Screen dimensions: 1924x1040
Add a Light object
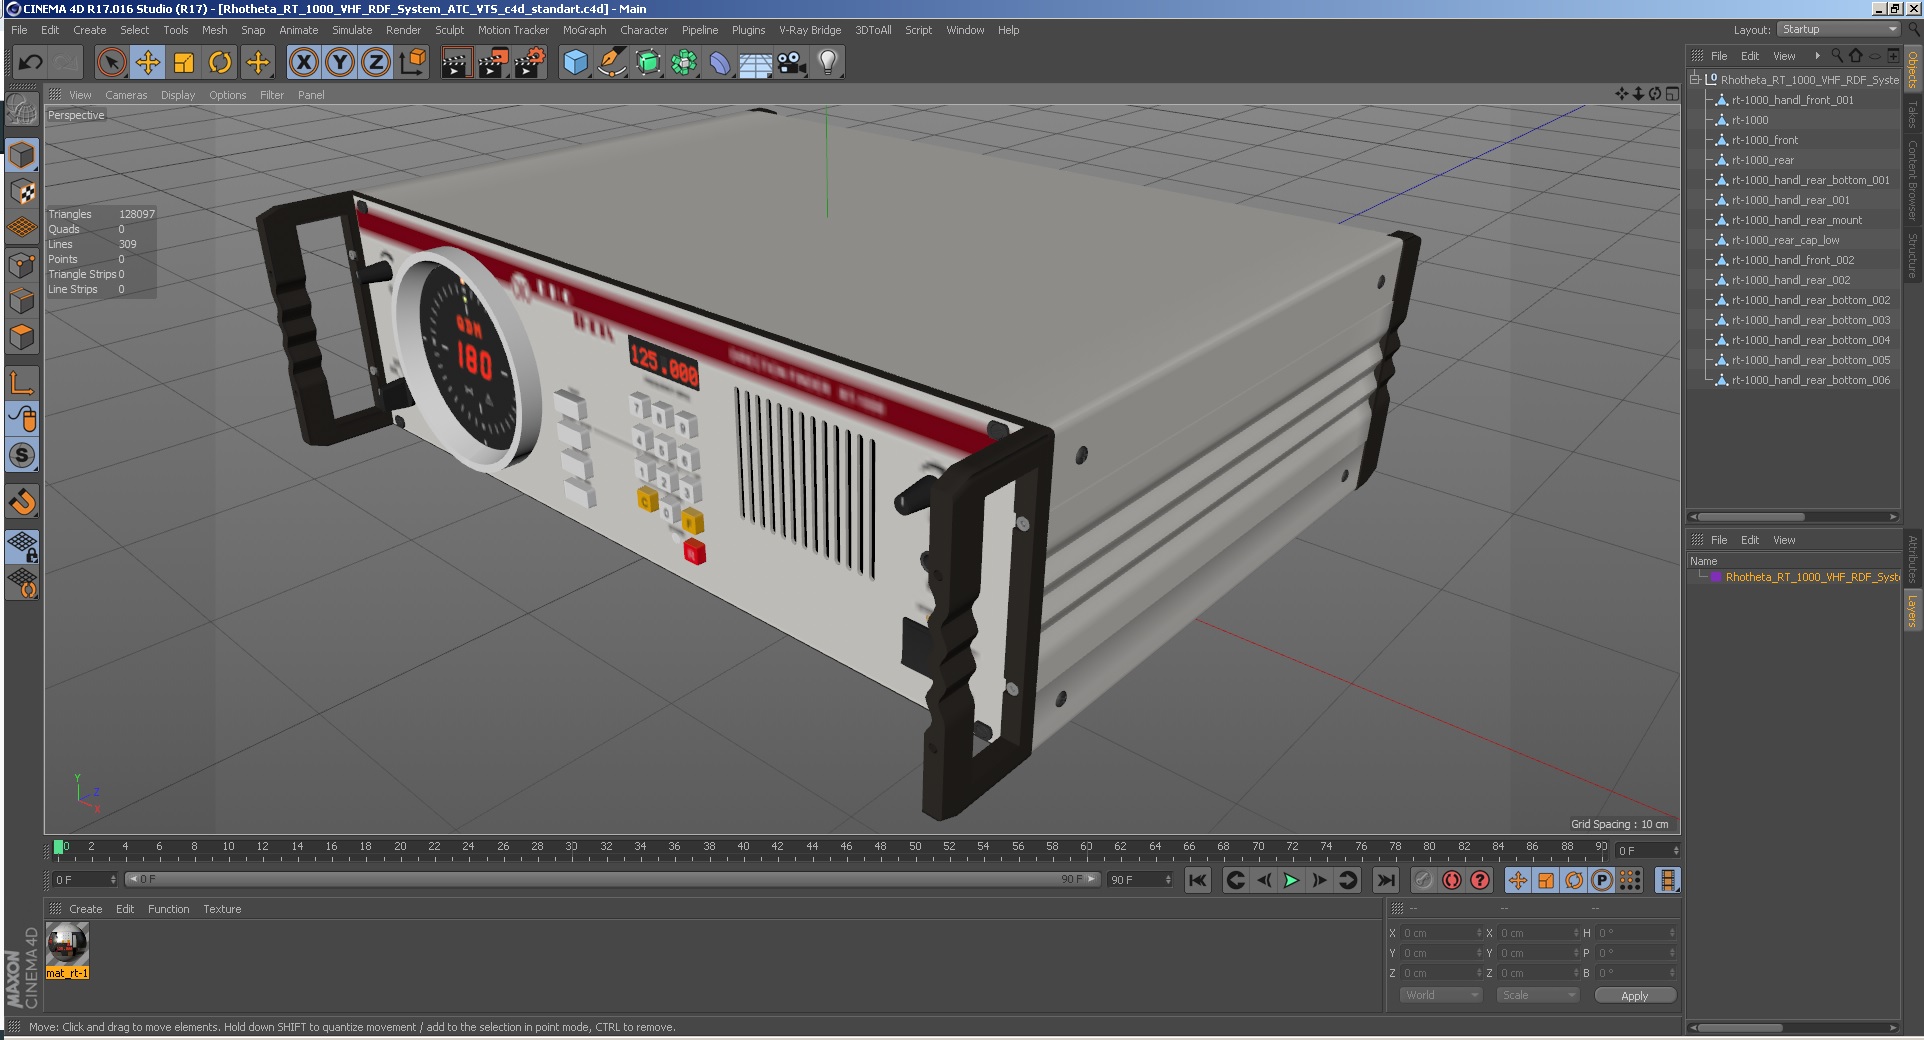point(828,63)
